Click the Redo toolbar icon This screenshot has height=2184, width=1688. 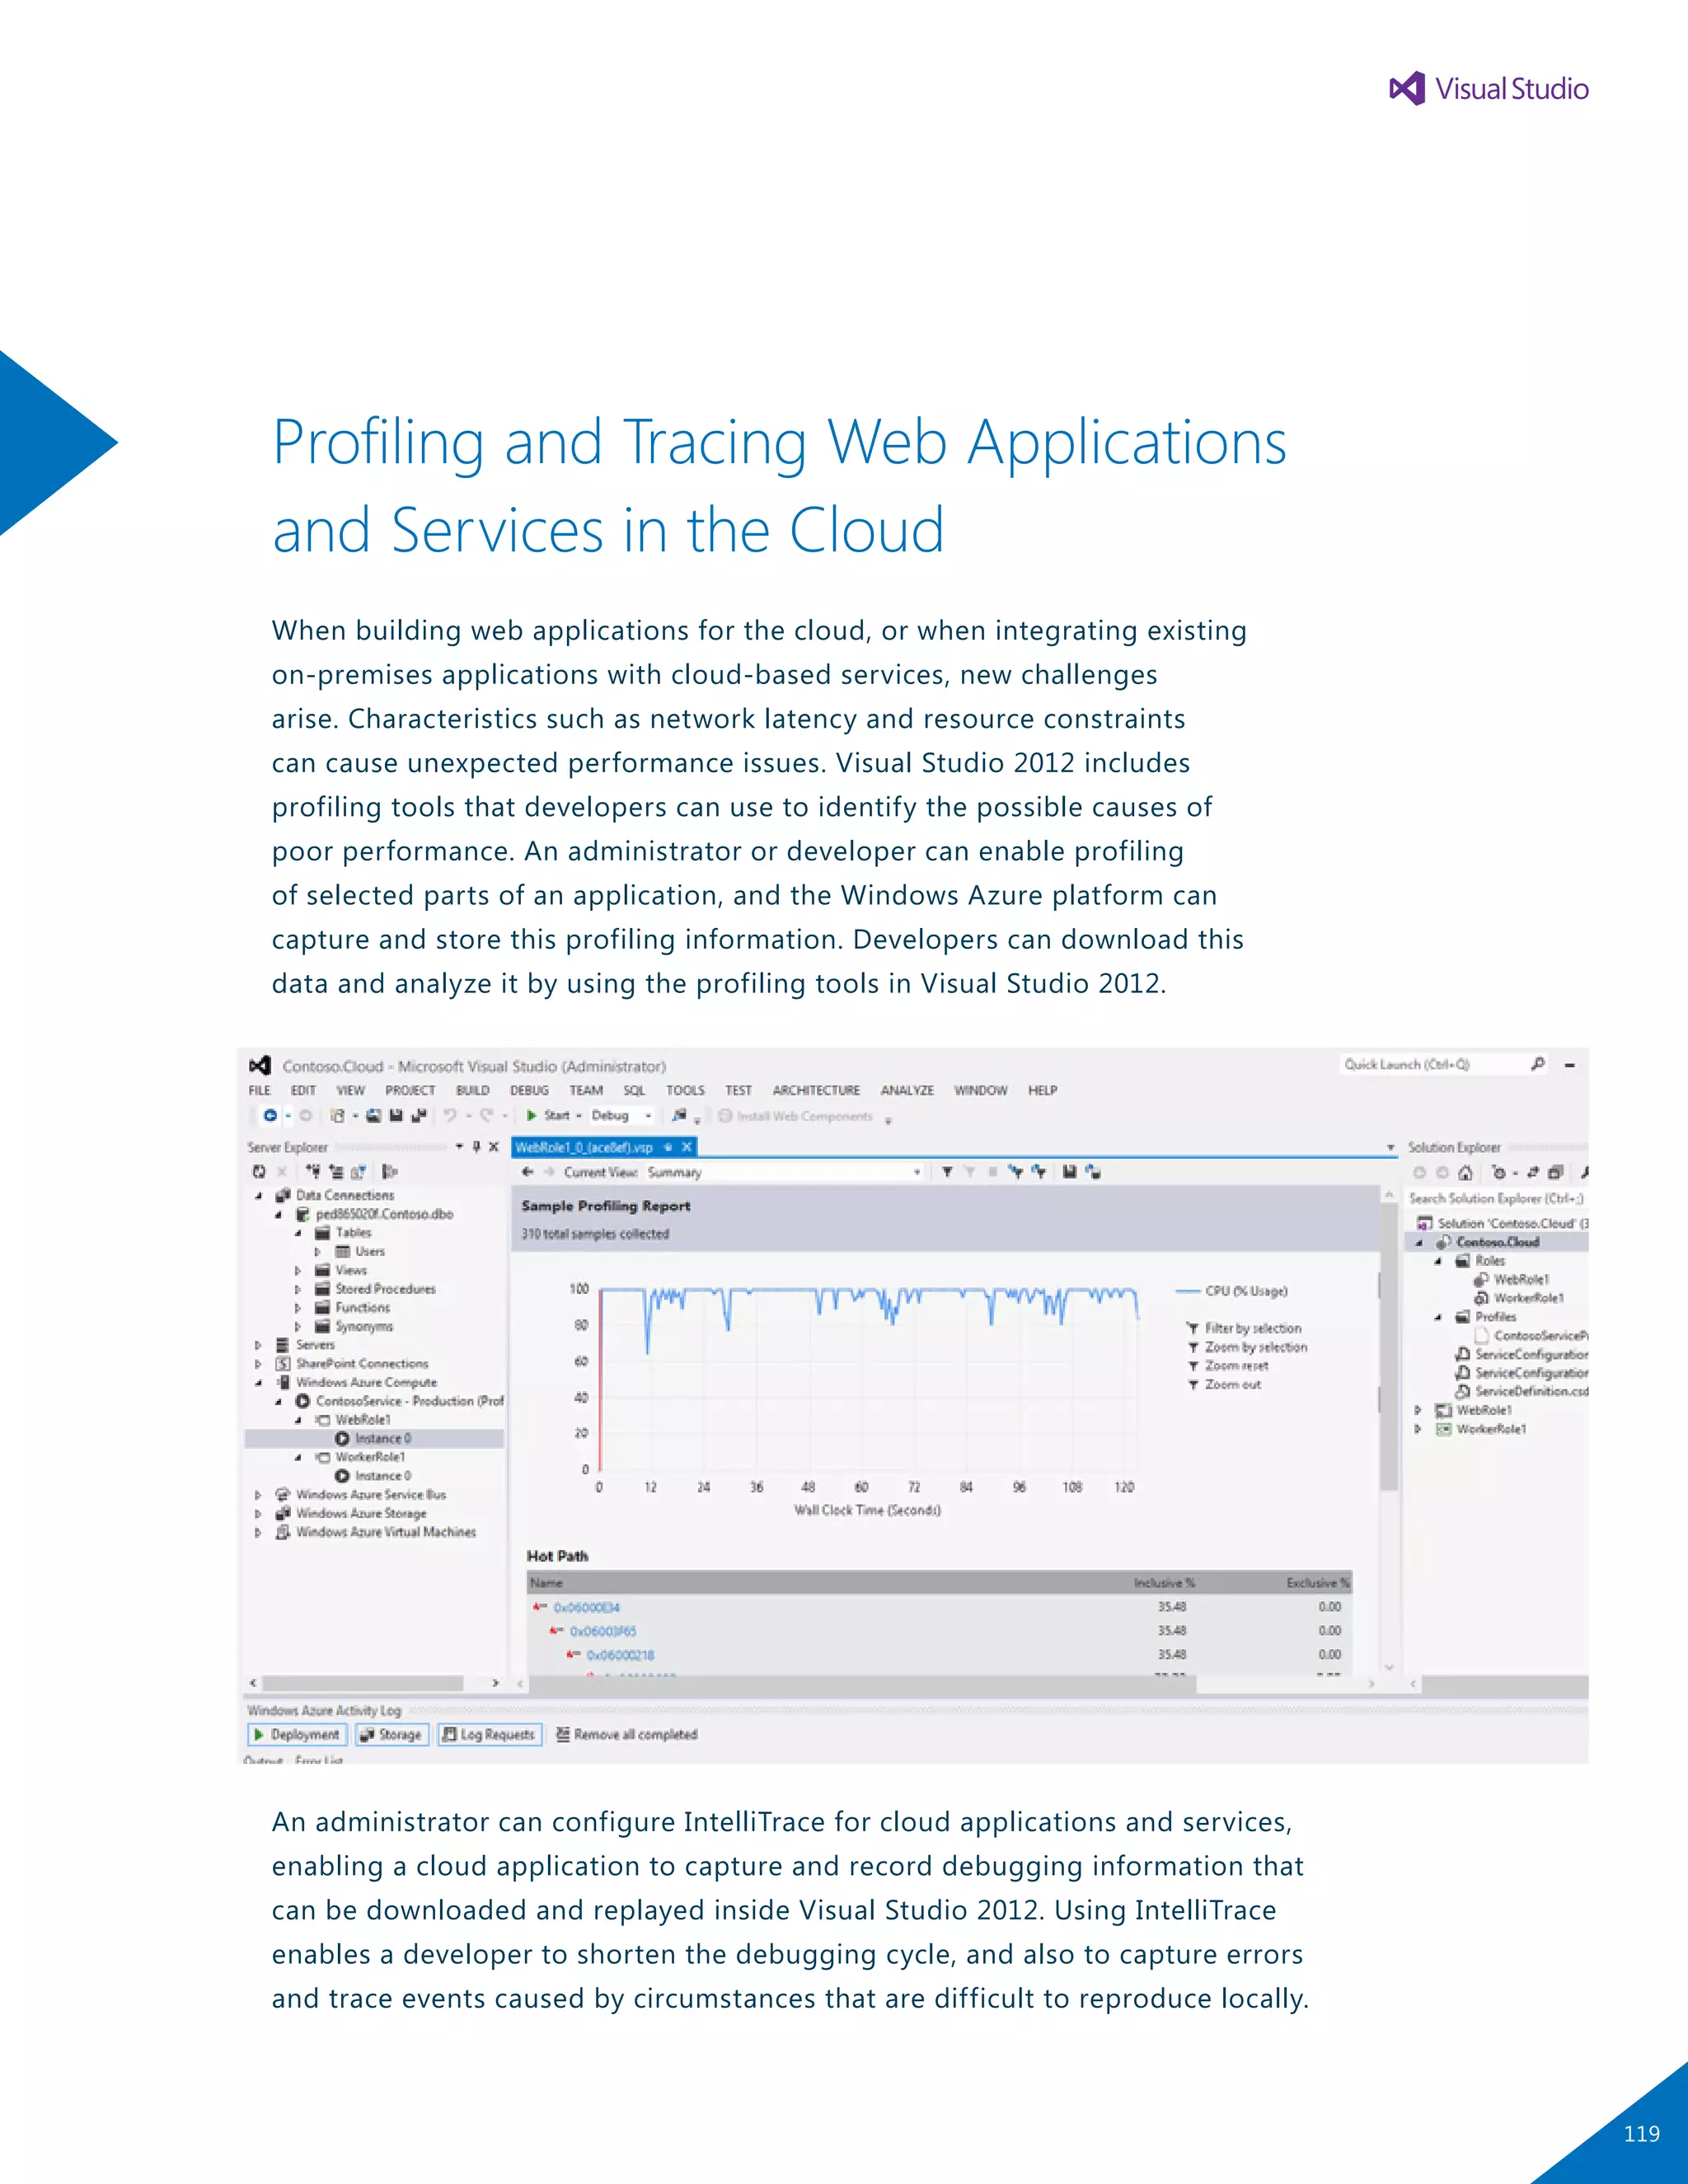[486, 1116]
